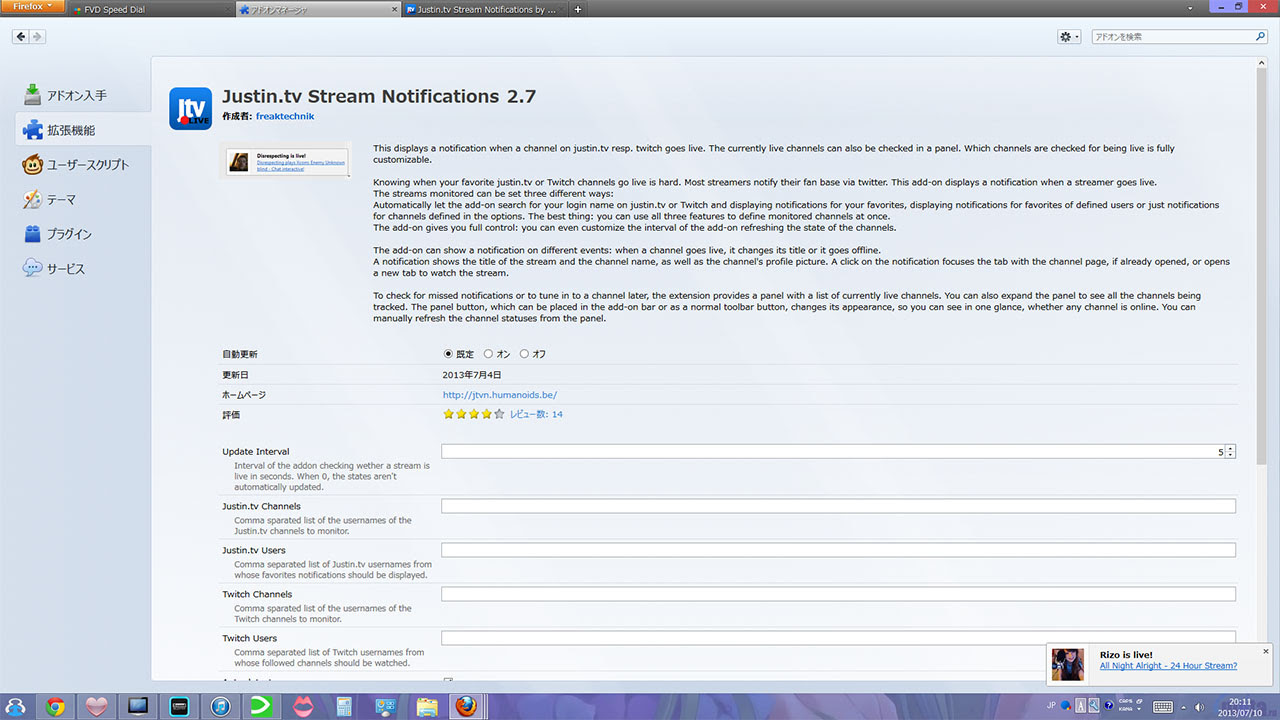Click the Justin.tv Users text field
This screenshot has height=720, width=1280.
pos(838,550)
